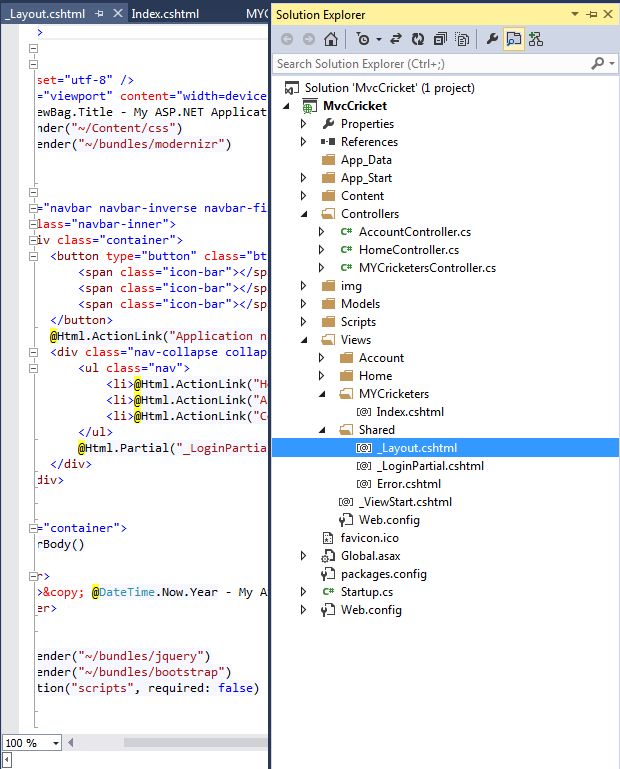Expand the Global.asax node
Image resolution: width=620 pixels, height=769 pixels.
pos(304,556)
